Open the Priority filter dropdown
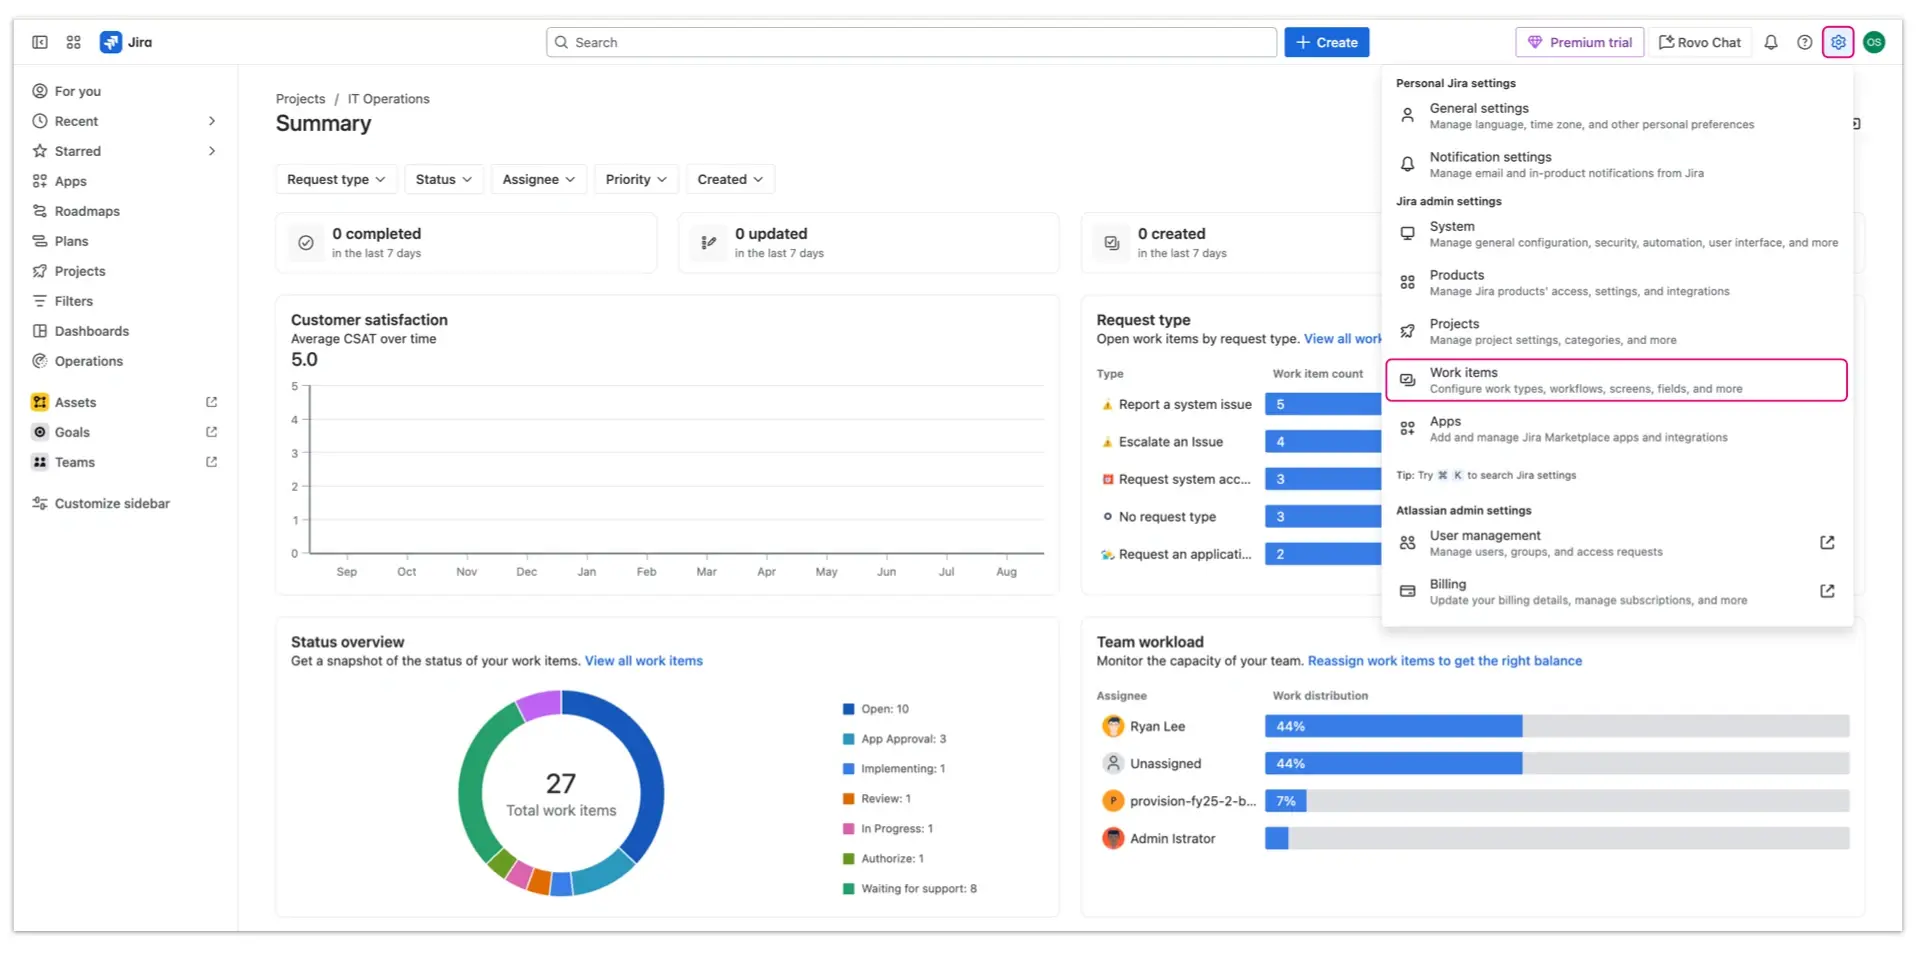Screen dimensions: 1918x966 coord(635,179)
